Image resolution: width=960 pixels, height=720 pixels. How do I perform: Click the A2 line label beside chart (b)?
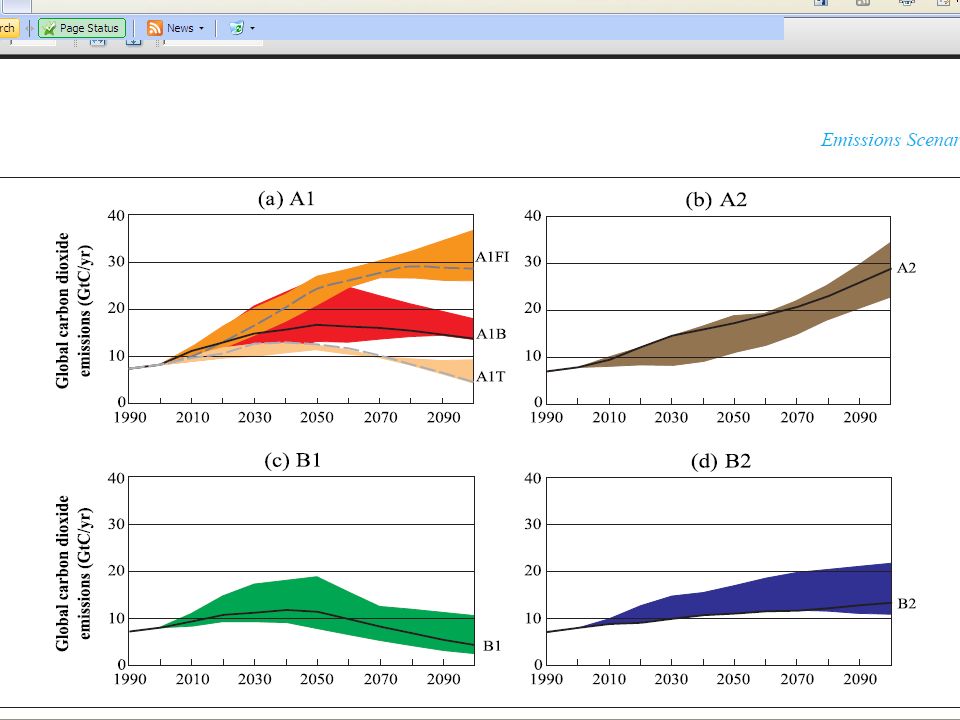coord(906,268)
